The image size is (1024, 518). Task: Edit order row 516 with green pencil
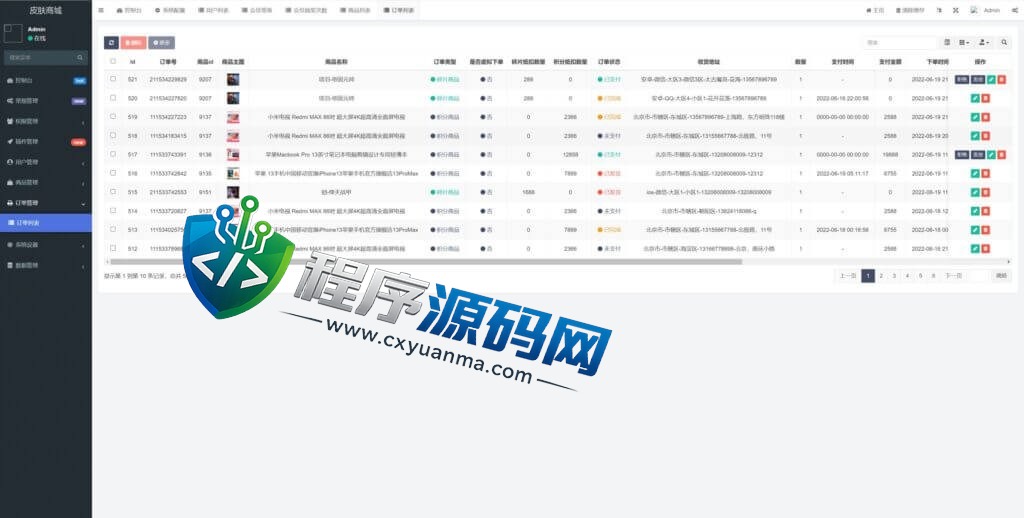pos(975,174)
